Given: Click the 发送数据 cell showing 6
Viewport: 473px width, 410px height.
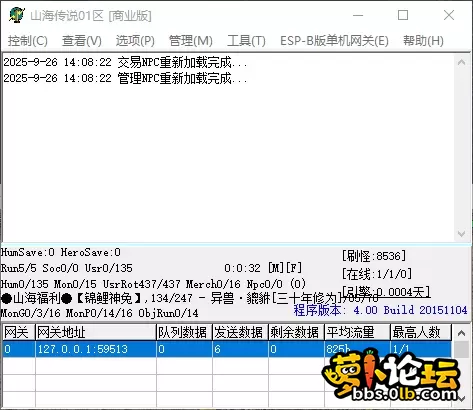Looking at the screenshot, I should tap(240, 349).
